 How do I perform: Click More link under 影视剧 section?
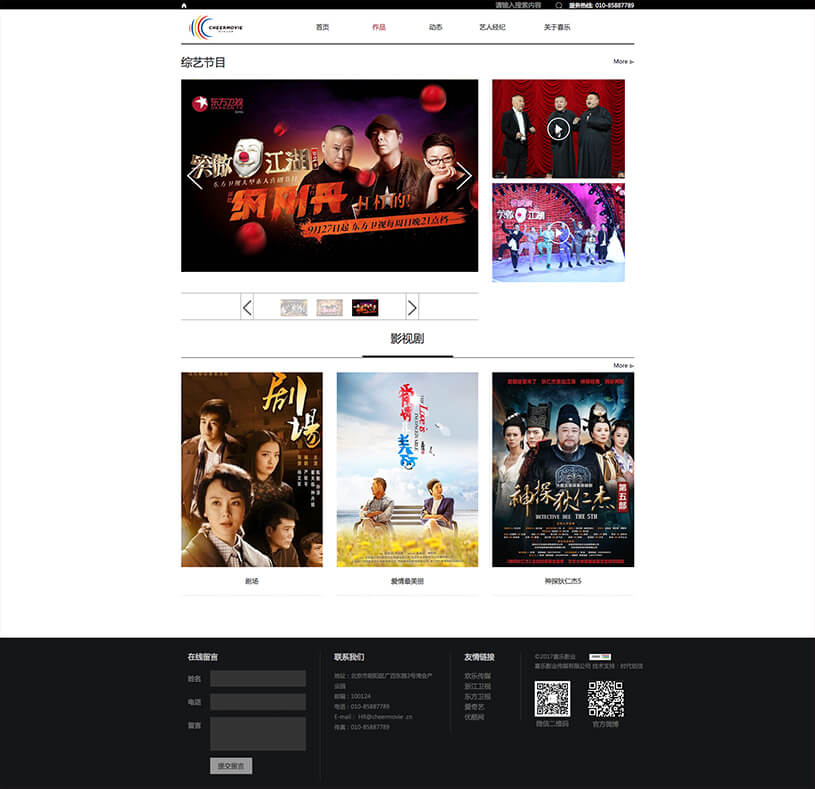point(623,365)
